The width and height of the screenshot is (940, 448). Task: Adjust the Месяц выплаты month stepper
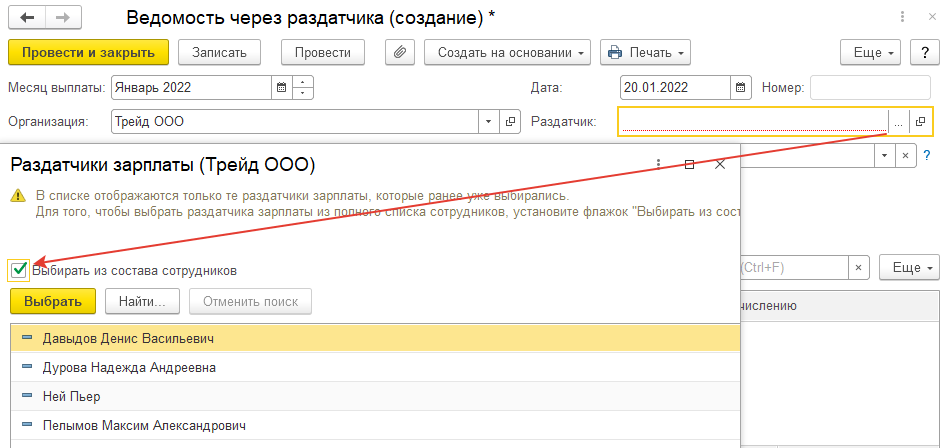coord(304,87)
